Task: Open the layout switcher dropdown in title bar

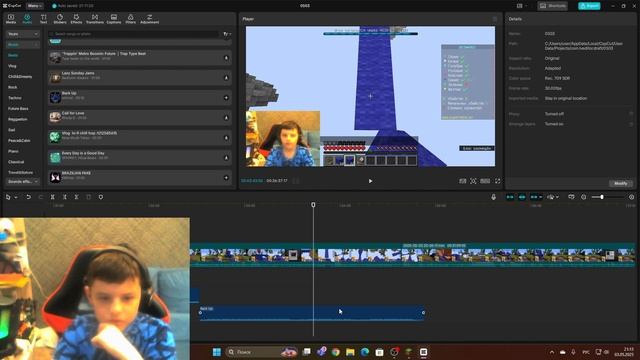Action: click(521, 6)
